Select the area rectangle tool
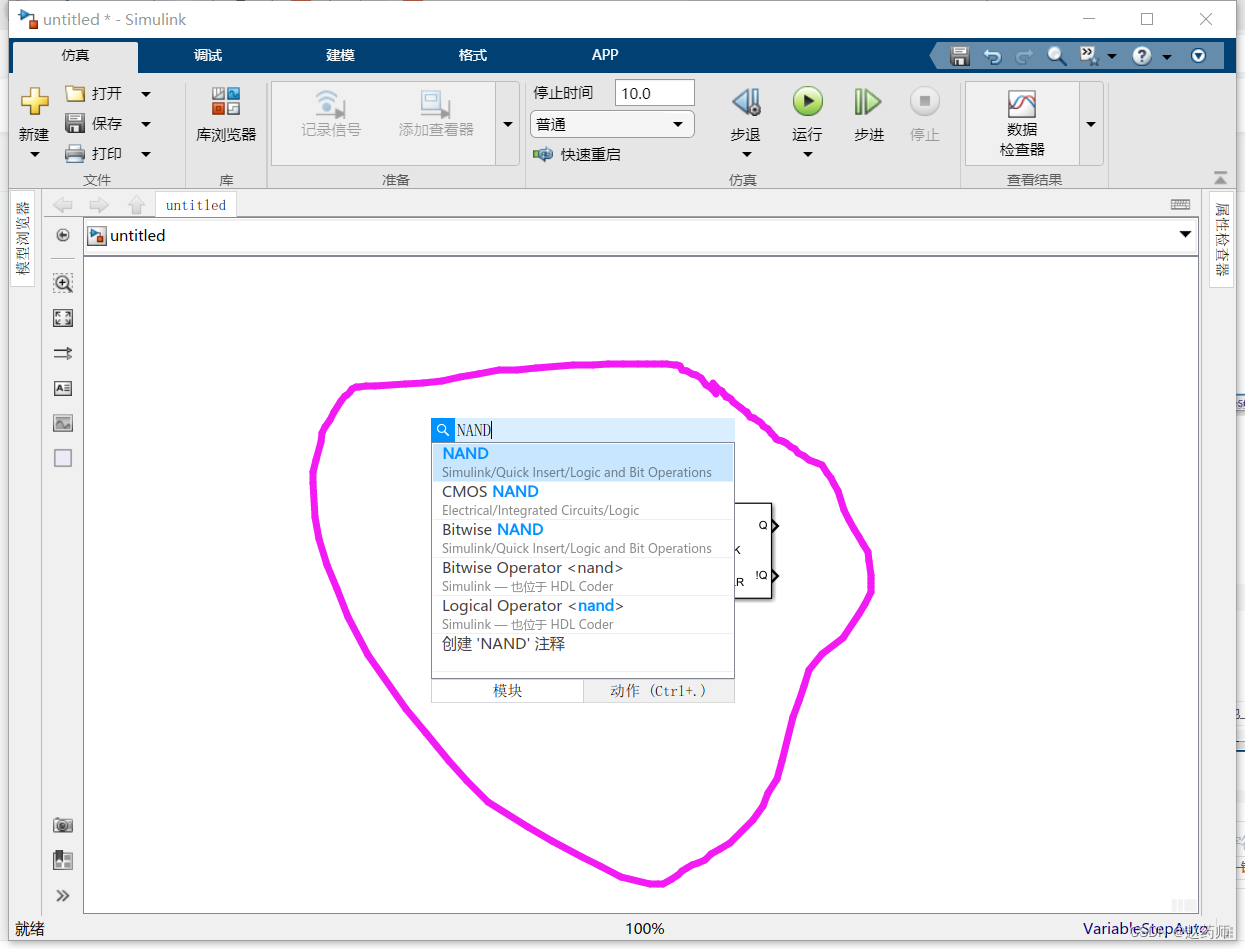Viewport: 1245px width, 949px height. 63,458
